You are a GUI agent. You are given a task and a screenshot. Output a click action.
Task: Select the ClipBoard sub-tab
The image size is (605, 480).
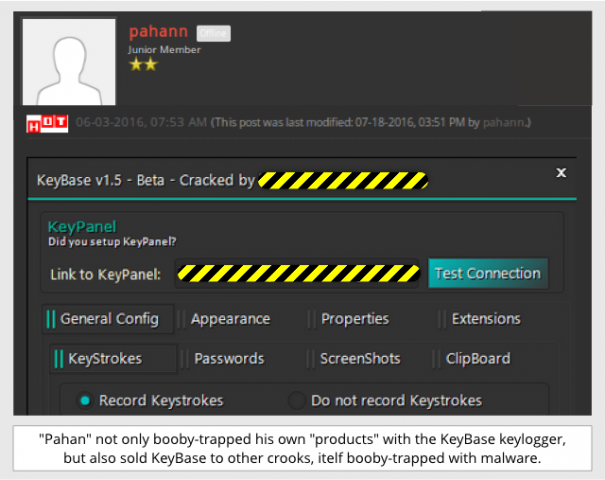477,358
